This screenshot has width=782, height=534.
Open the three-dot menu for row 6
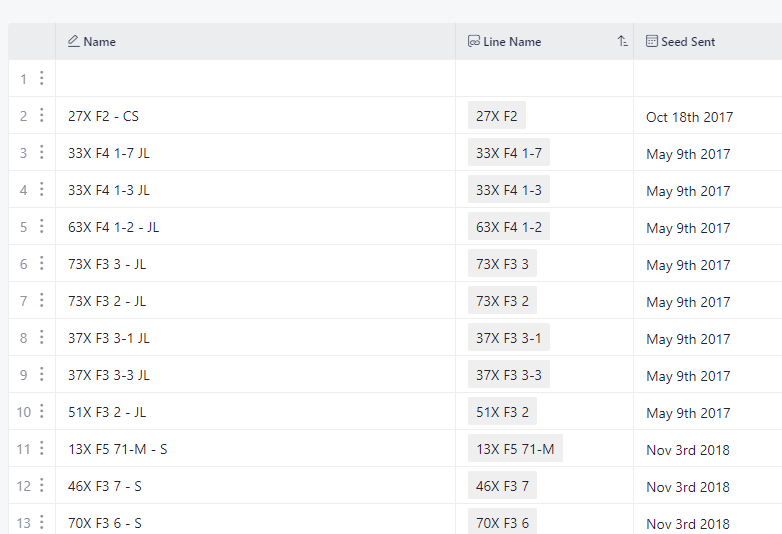41,263
